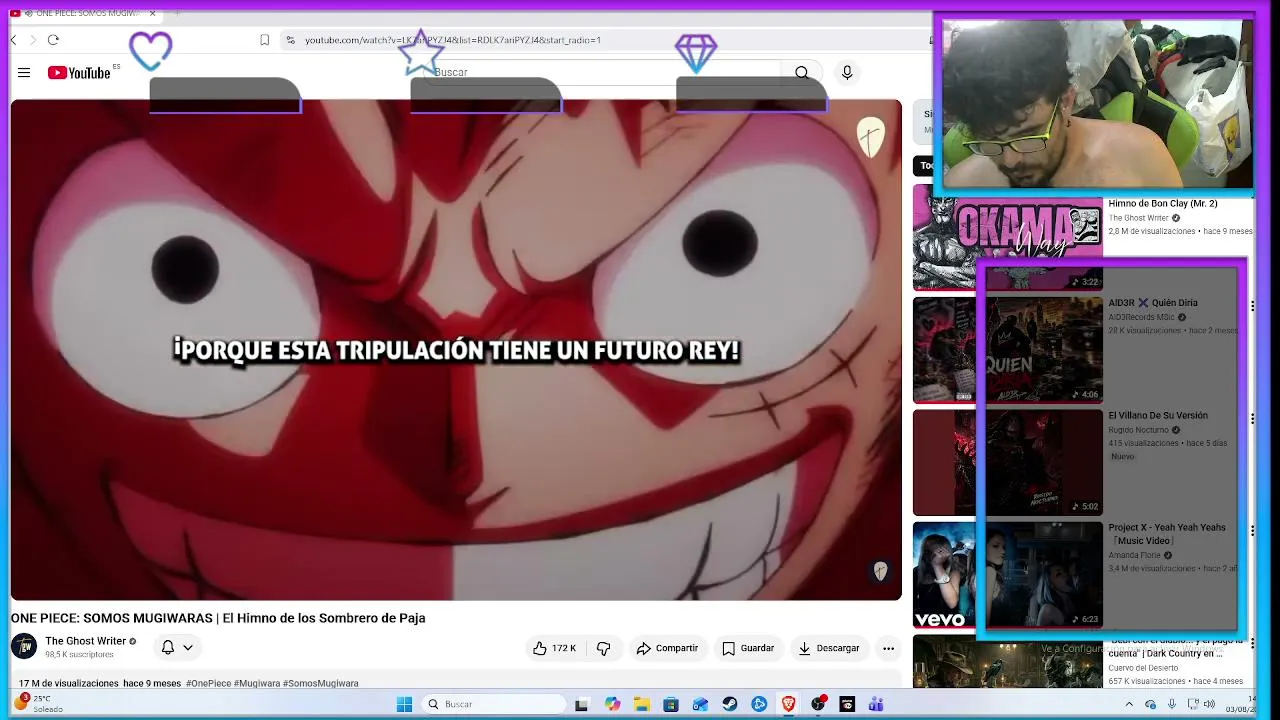The image size is (1280, 720).
Task: Click the video player to pause playback
Action: click(456, 350)
